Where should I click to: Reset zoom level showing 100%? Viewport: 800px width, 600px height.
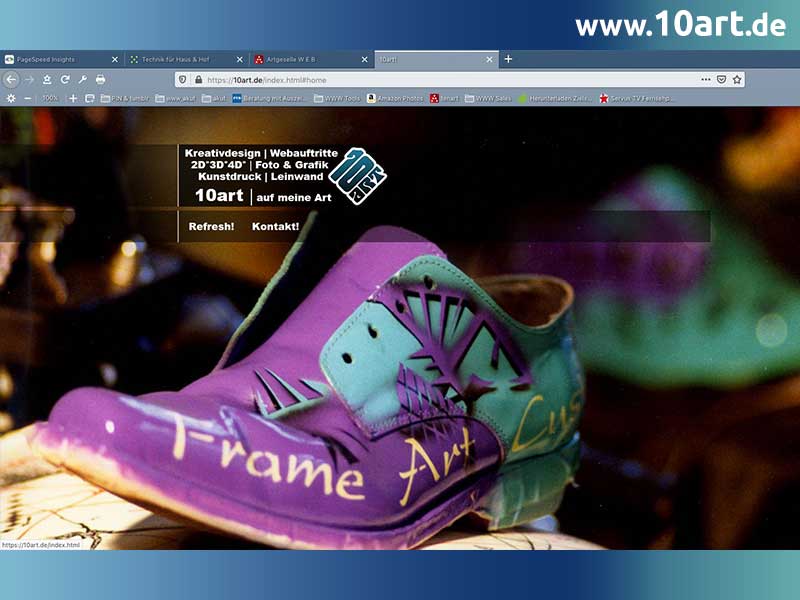(x=50, y=98)
